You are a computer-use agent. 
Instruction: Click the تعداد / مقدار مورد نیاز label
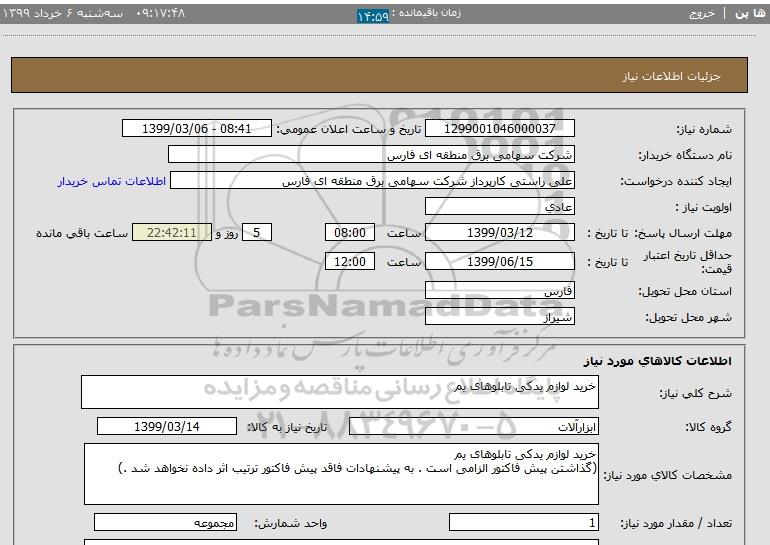(x=676, y=523)
